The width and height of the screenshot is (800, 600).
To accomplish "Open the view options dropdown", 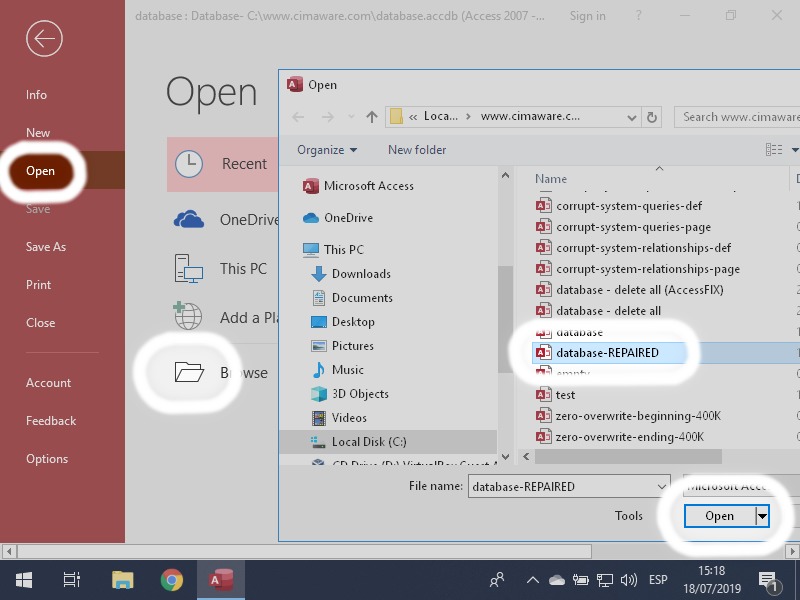I will pyautogui.click(x=795, y=150).
